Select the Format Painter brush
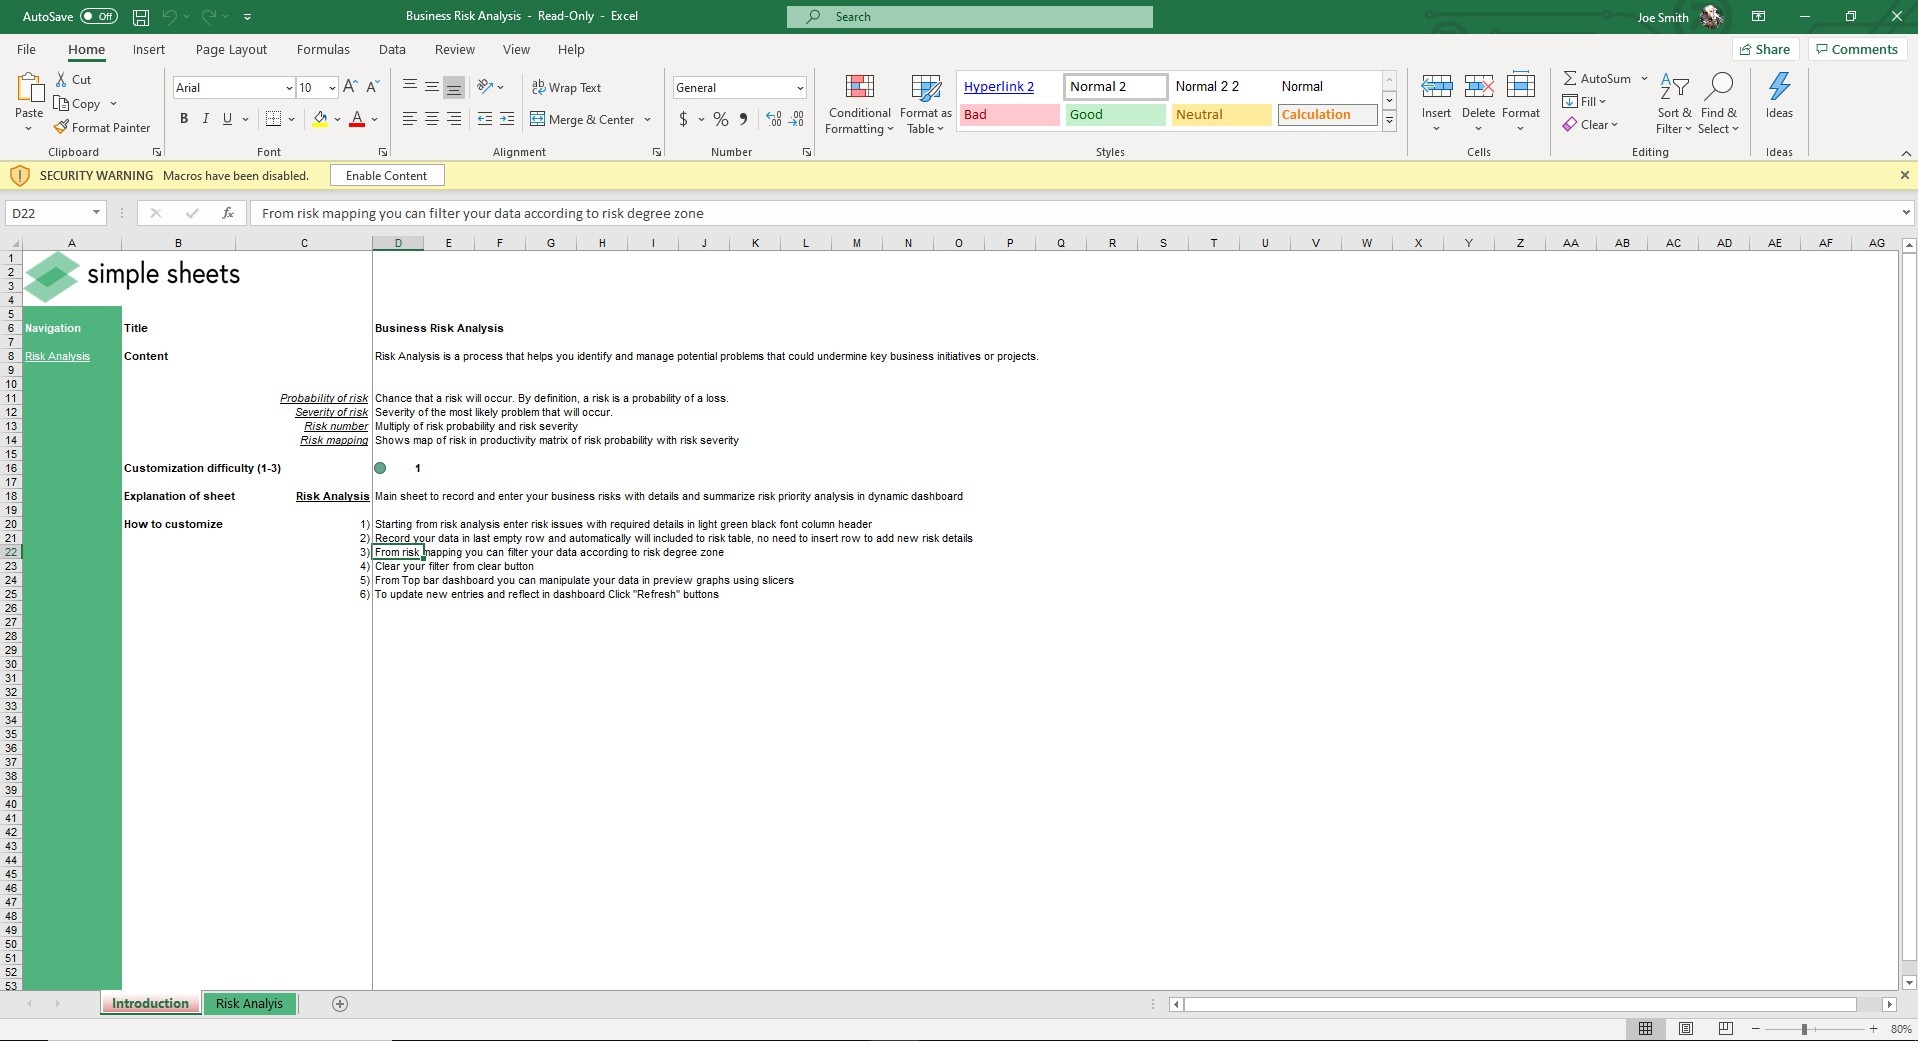 62,128
